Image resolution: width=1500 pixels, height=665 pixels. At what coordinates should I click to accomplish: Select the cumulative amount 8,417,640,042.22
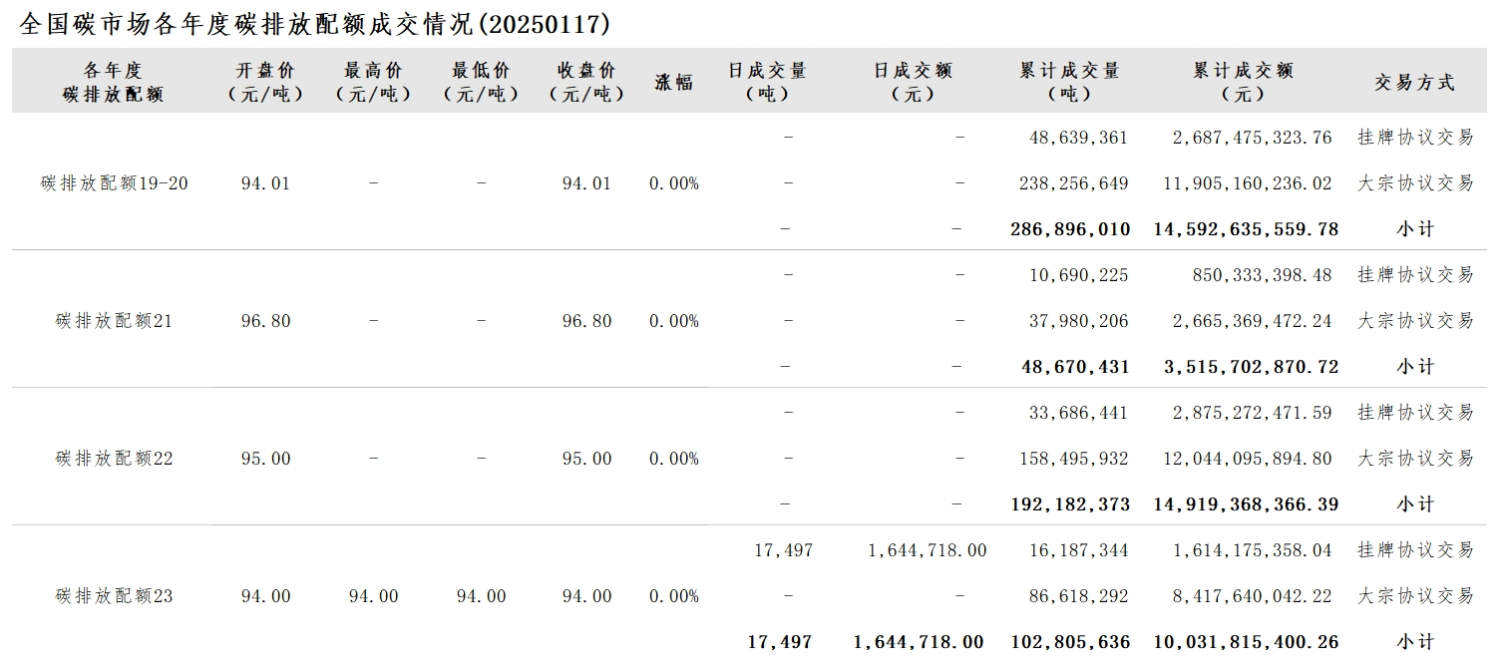pos(1252,596)
